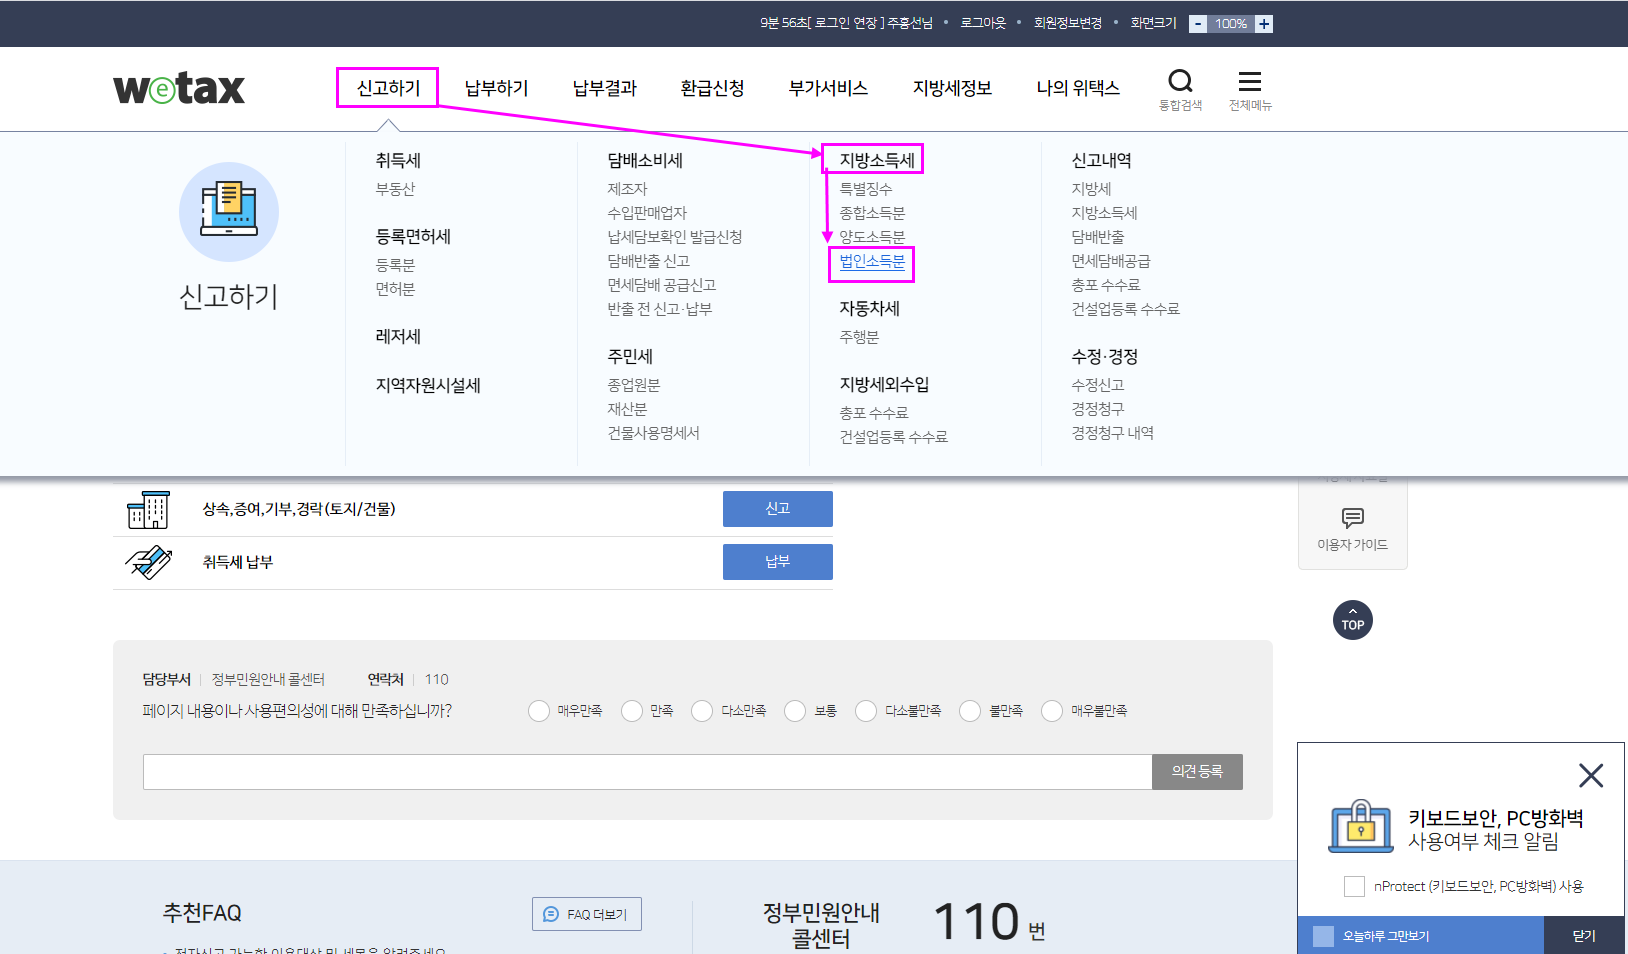
Task: Click the 특별징수 submenu link
Action: (x=866, y=189)
